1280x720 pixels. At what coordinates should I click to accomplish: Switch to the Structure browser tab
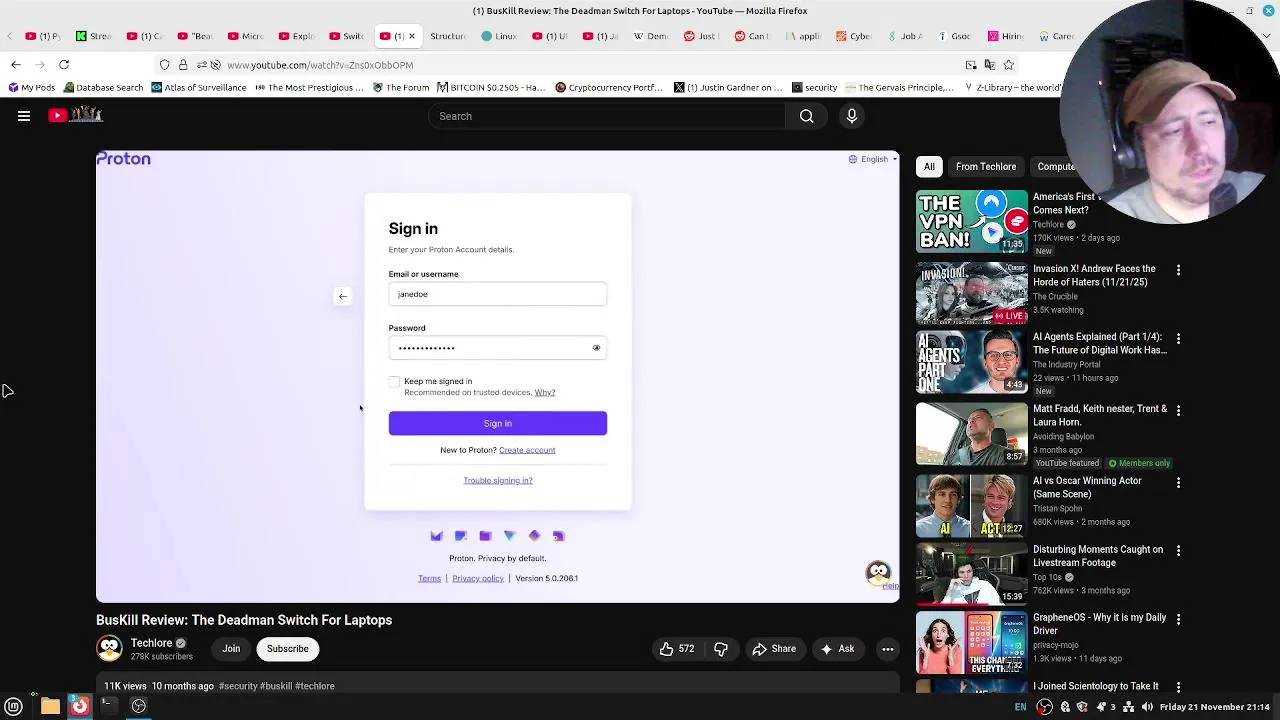[447, 36]
